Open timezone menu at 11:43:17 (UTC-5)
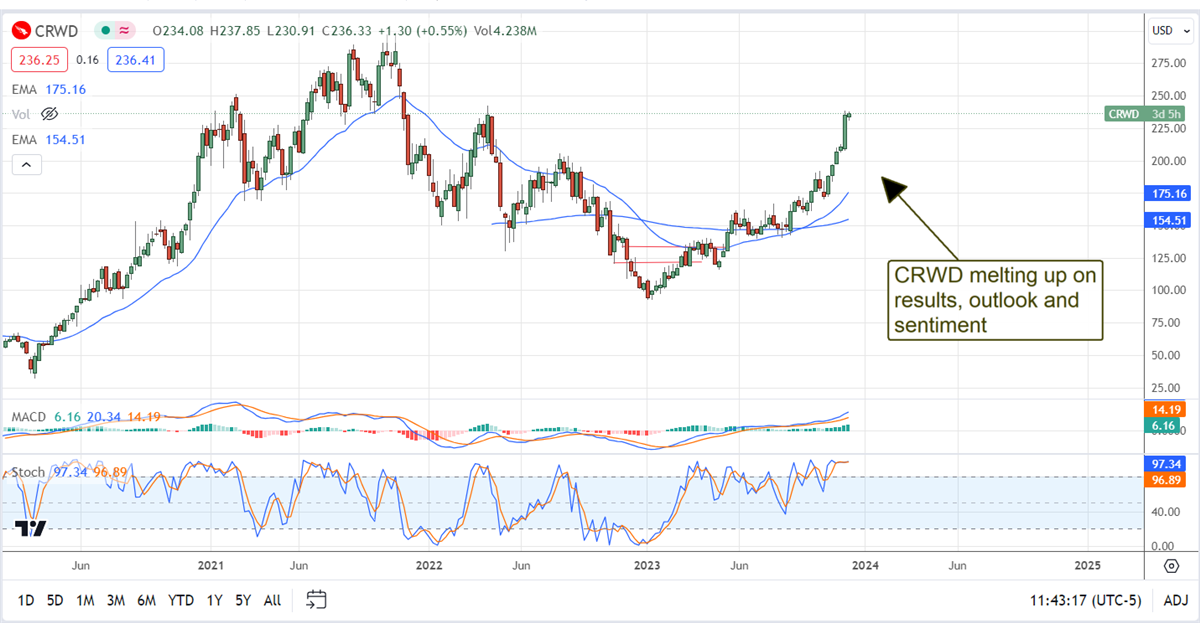Image resolution: width=1200 pixels, height=623 pixels. point(1087,600)
